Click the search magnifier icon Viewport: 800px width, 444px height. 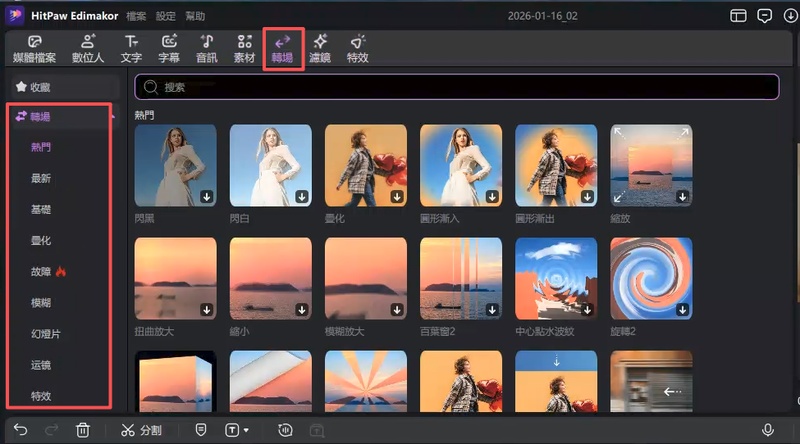(x=151, y=87)
